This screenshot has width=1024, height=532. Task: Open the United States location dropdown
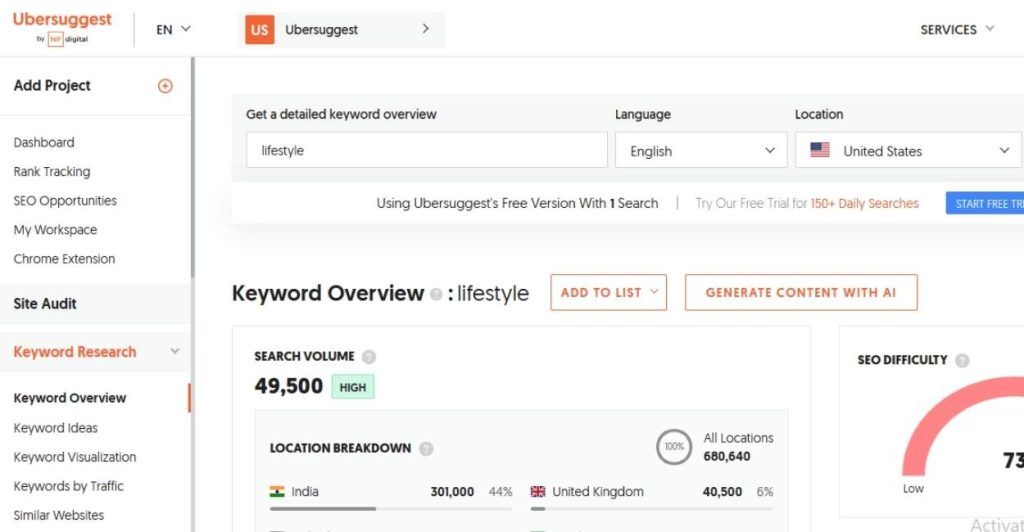point(908,151)
